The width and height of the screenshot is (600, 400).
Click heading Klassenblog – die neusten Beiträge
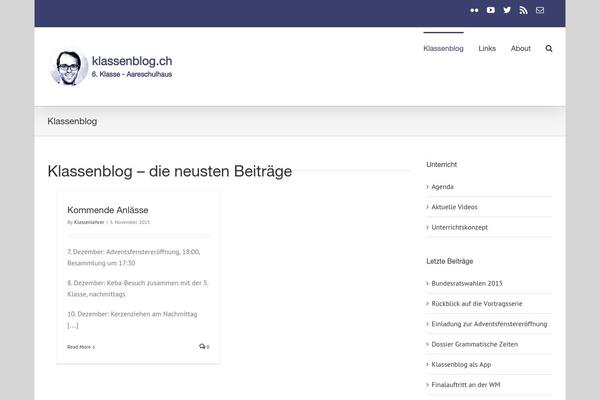click(170, 171)
